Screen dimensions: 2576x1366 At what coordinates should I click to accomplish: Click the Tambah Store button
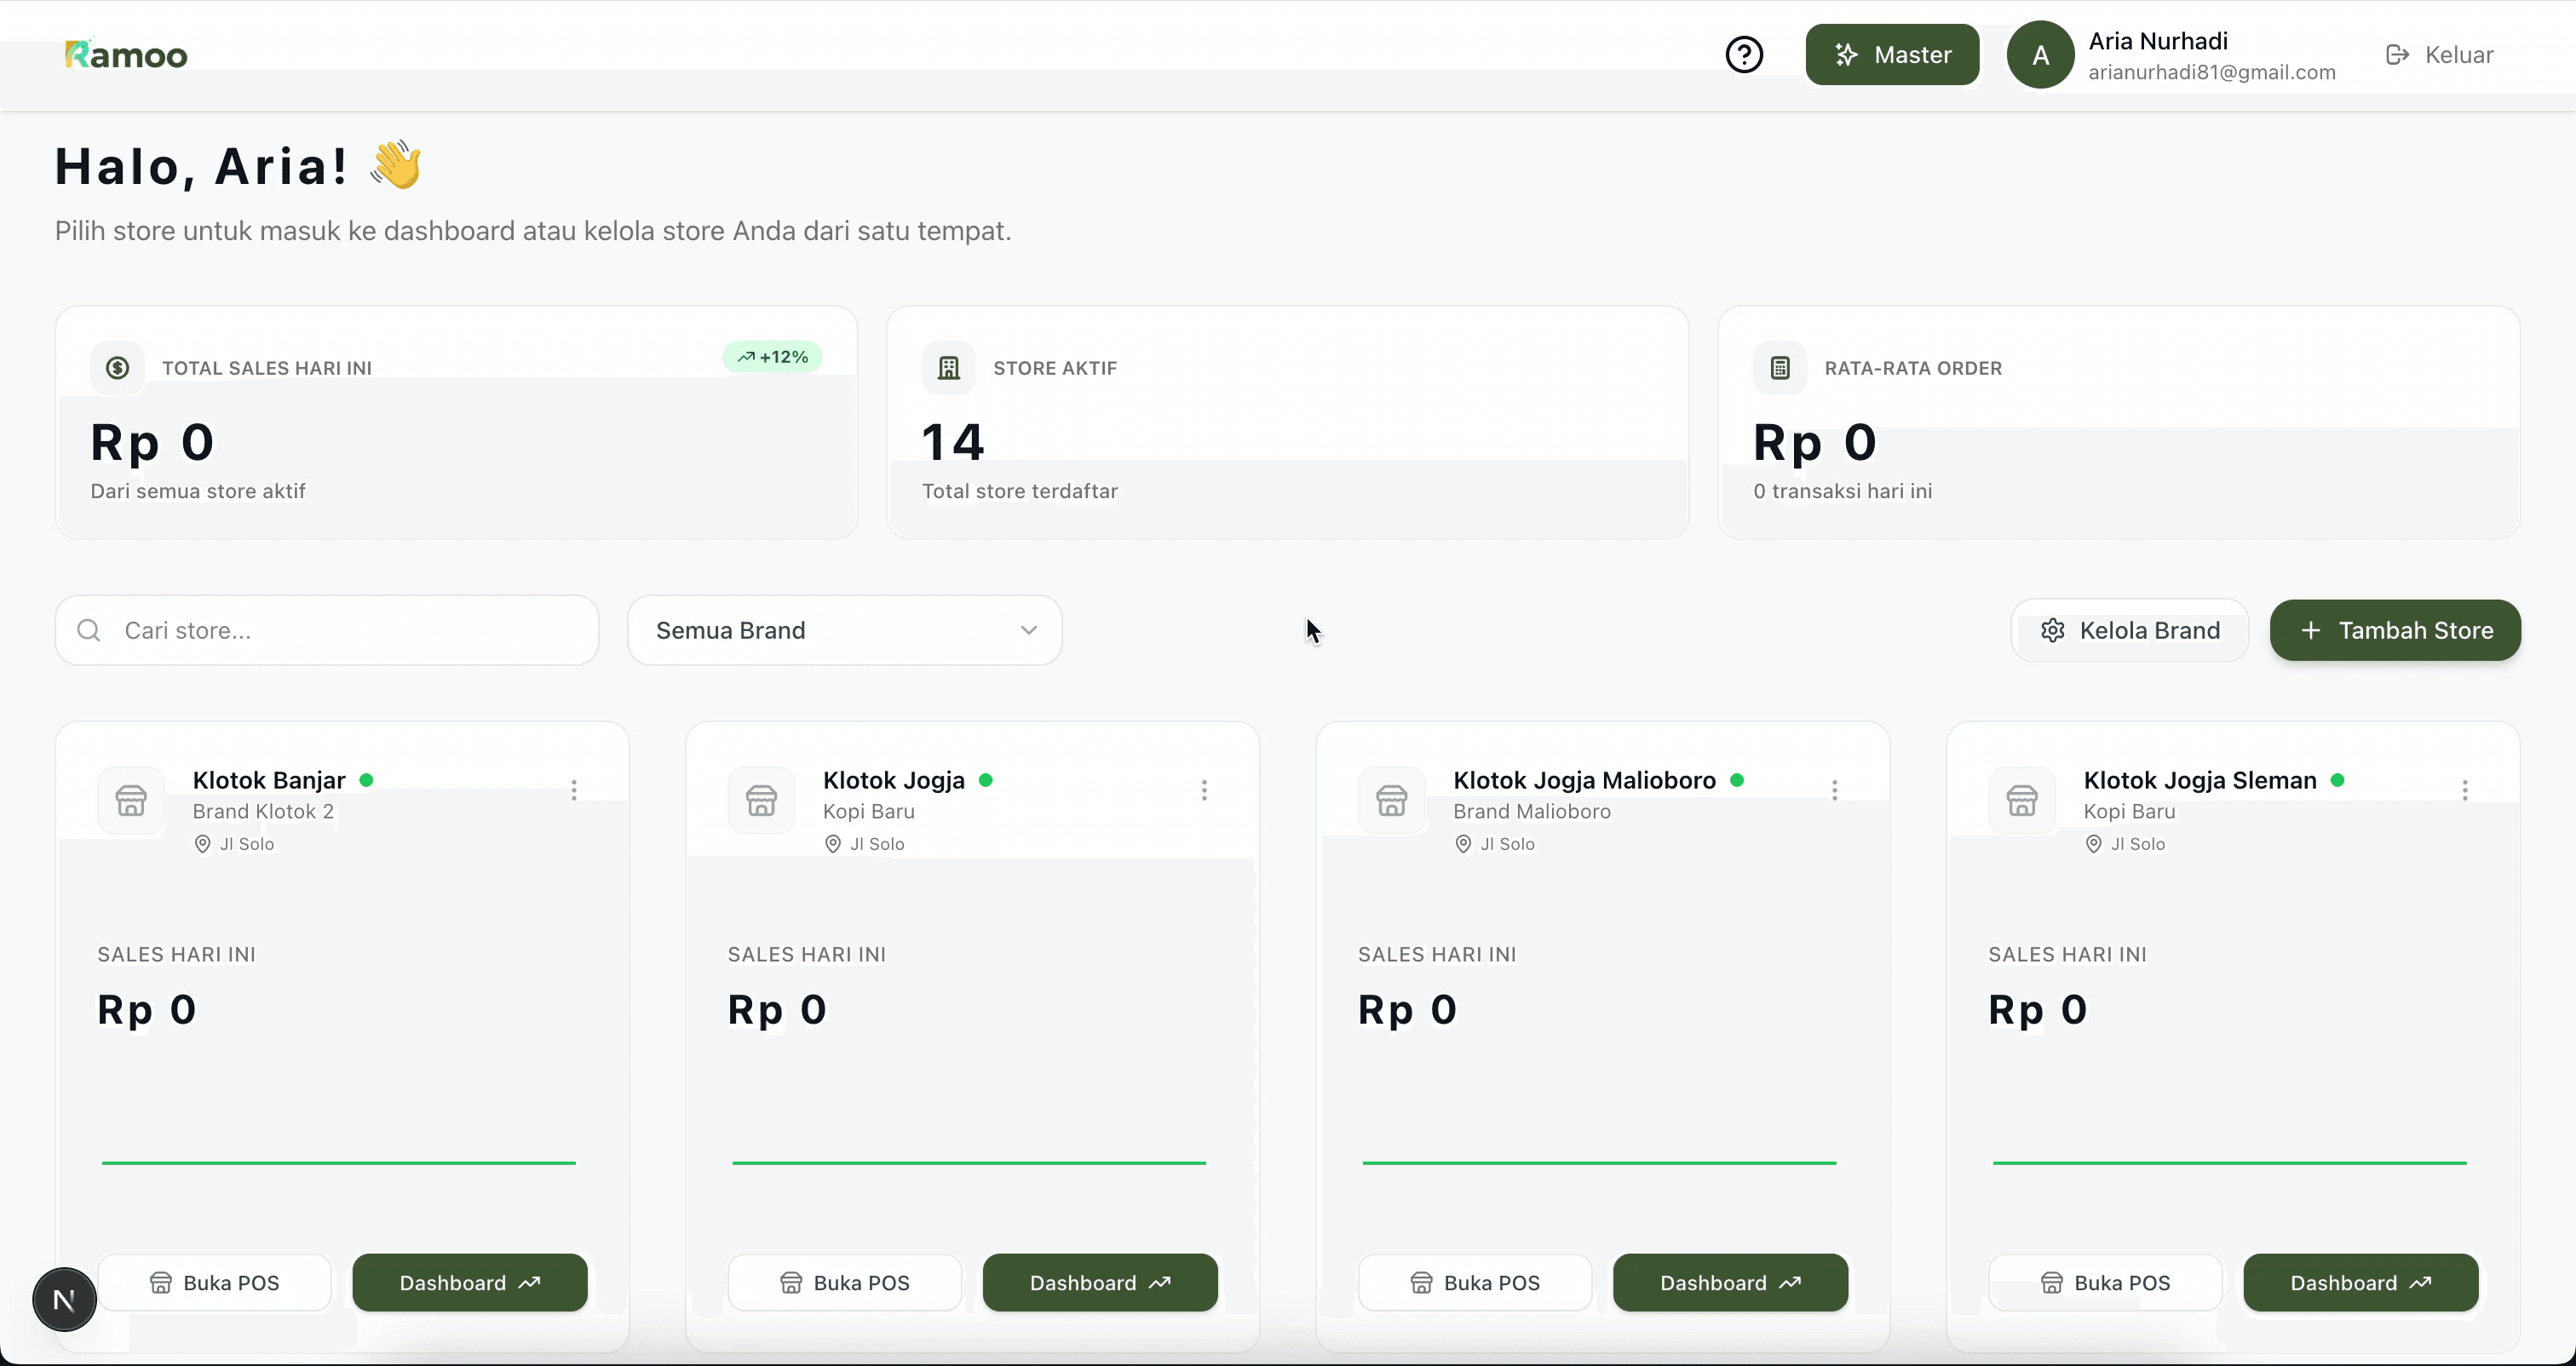pyautogui.click(x=2394, y=630)
